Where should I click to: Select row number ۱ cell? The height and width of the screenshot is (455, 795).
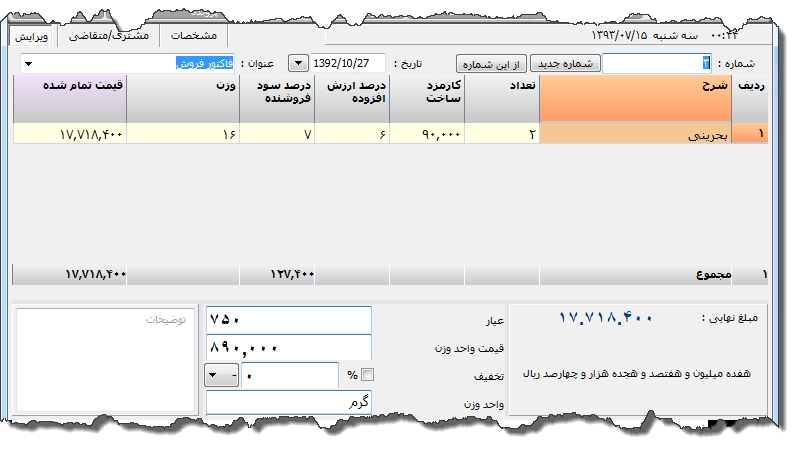(750, 134)
